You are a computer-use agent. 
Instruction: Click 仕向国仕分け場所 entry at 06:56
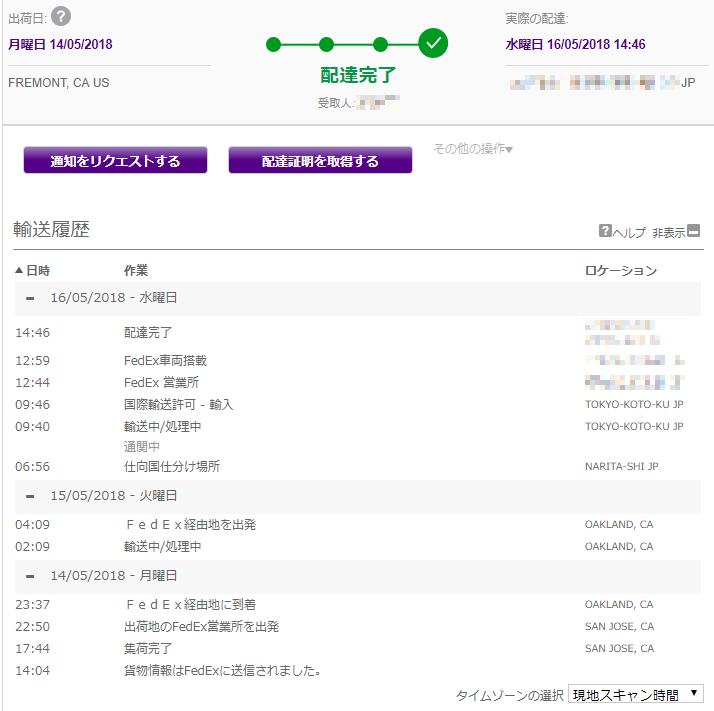pos(172,466)
